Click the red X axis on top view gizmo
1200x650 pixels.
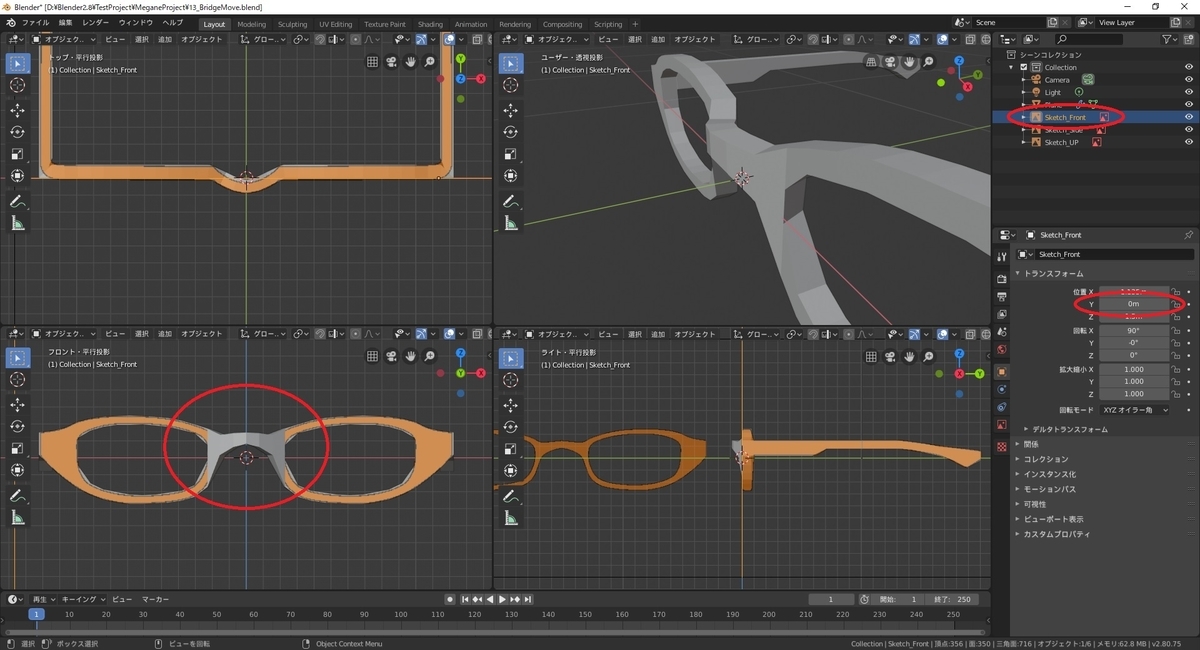(x=481, y=78)
